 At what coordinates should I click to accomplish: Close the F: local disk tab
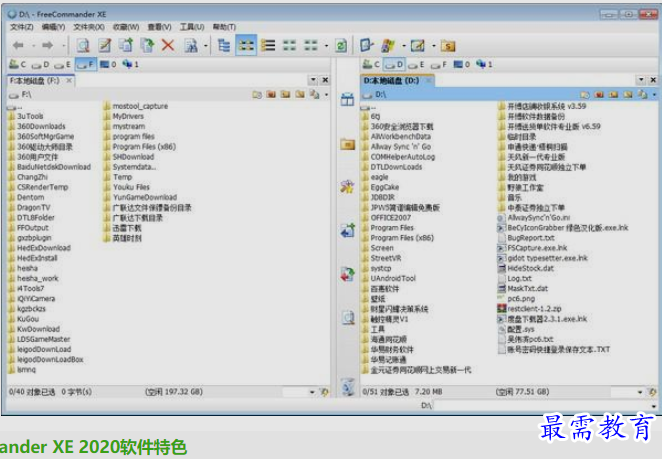(69, 81)
